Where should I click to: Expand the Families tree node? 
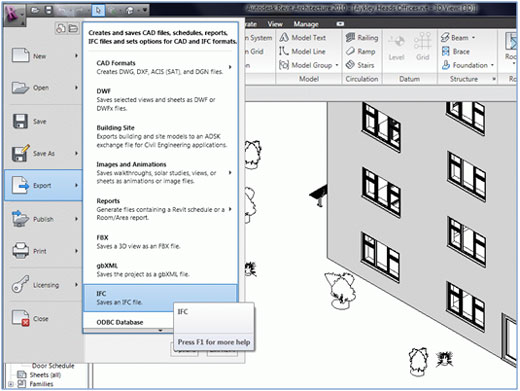[x=11, y=384]
